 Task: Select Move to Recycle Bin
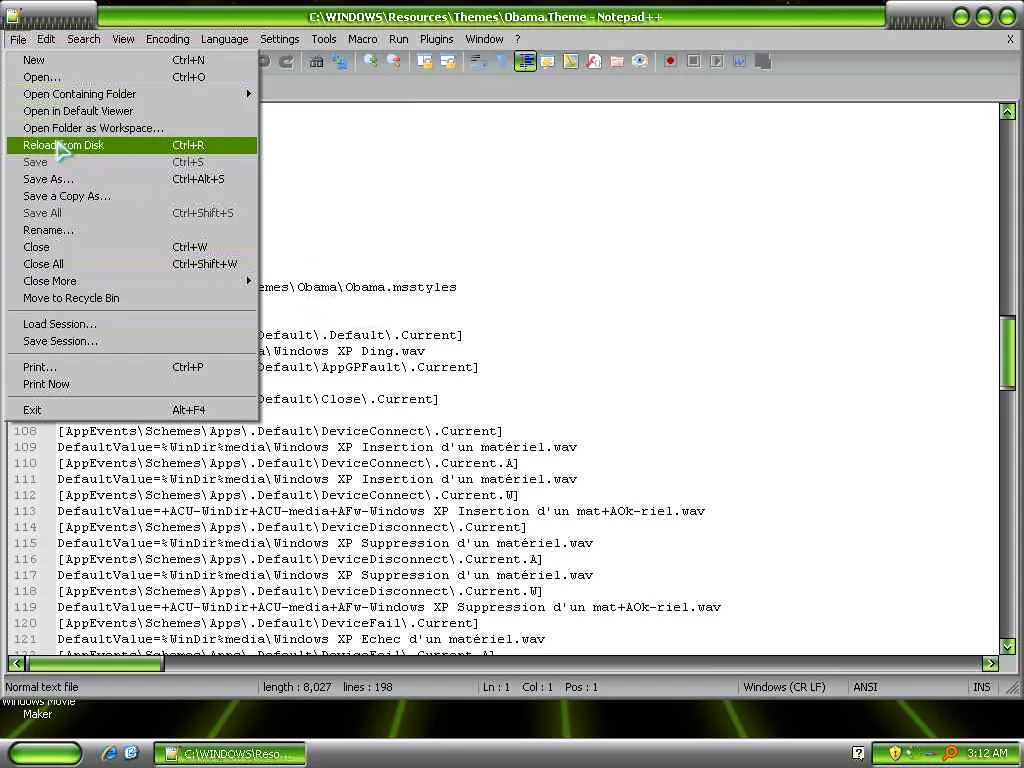pos(132,298)
